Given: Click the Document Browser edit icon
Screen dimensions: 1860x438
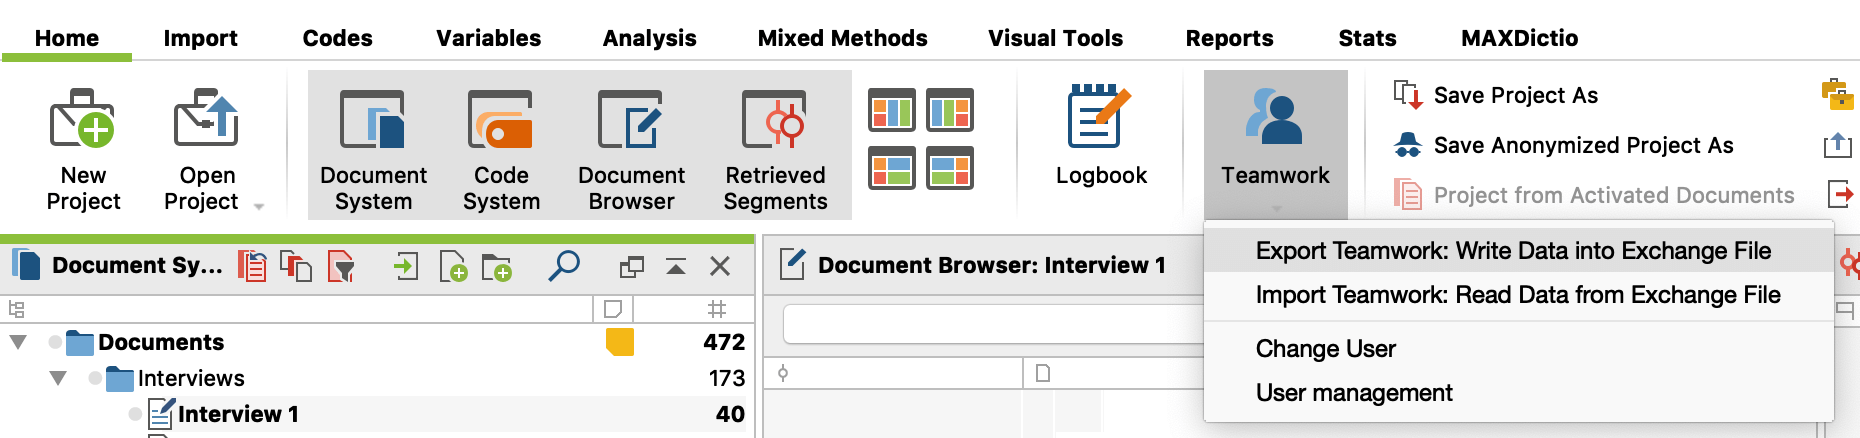Looking at the screenshot, I should tap(792, 265).
